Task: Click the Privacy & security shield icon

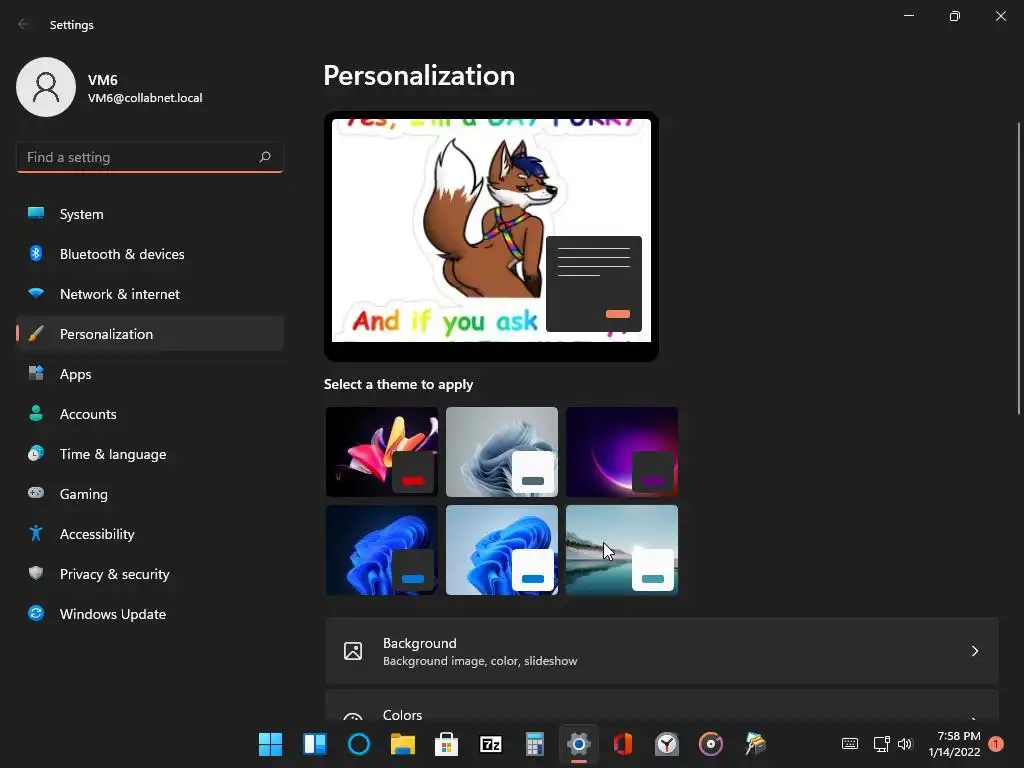Action: point(36,573)
